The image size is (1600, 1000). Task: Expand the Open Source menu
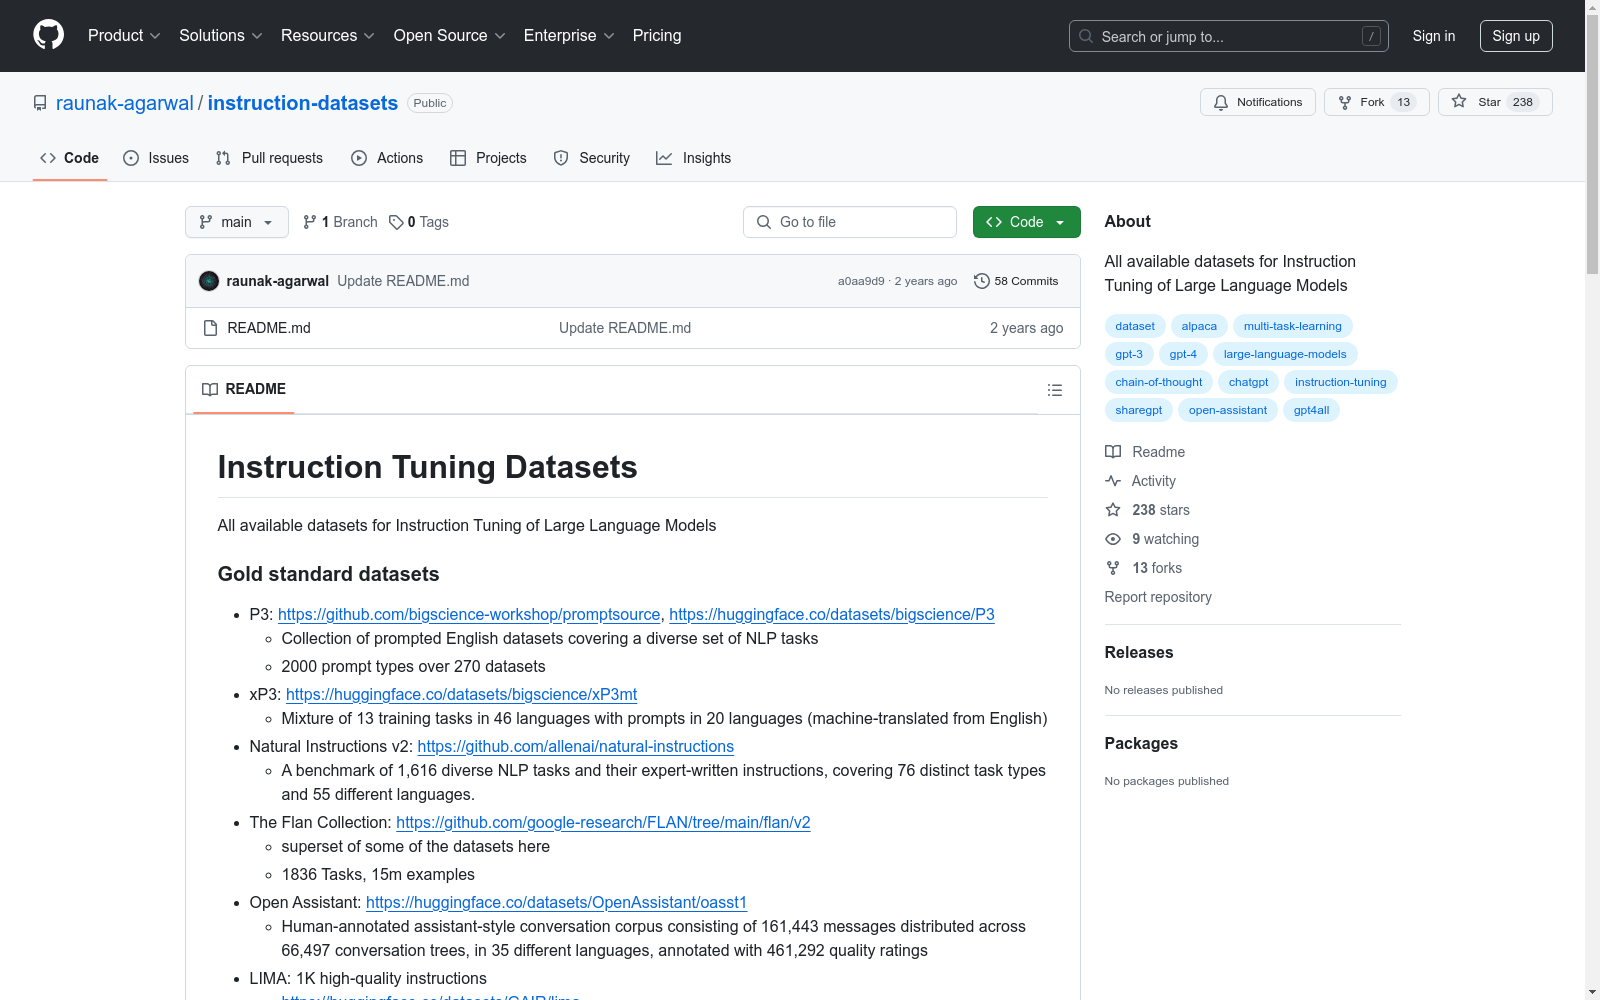[450, 36]
